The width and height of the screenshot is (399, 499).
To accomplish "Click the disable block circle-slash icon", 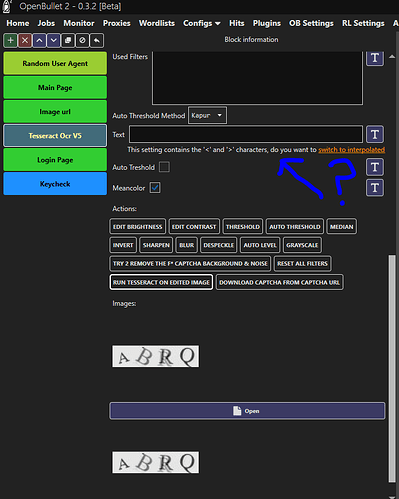I will coord(82,41).
